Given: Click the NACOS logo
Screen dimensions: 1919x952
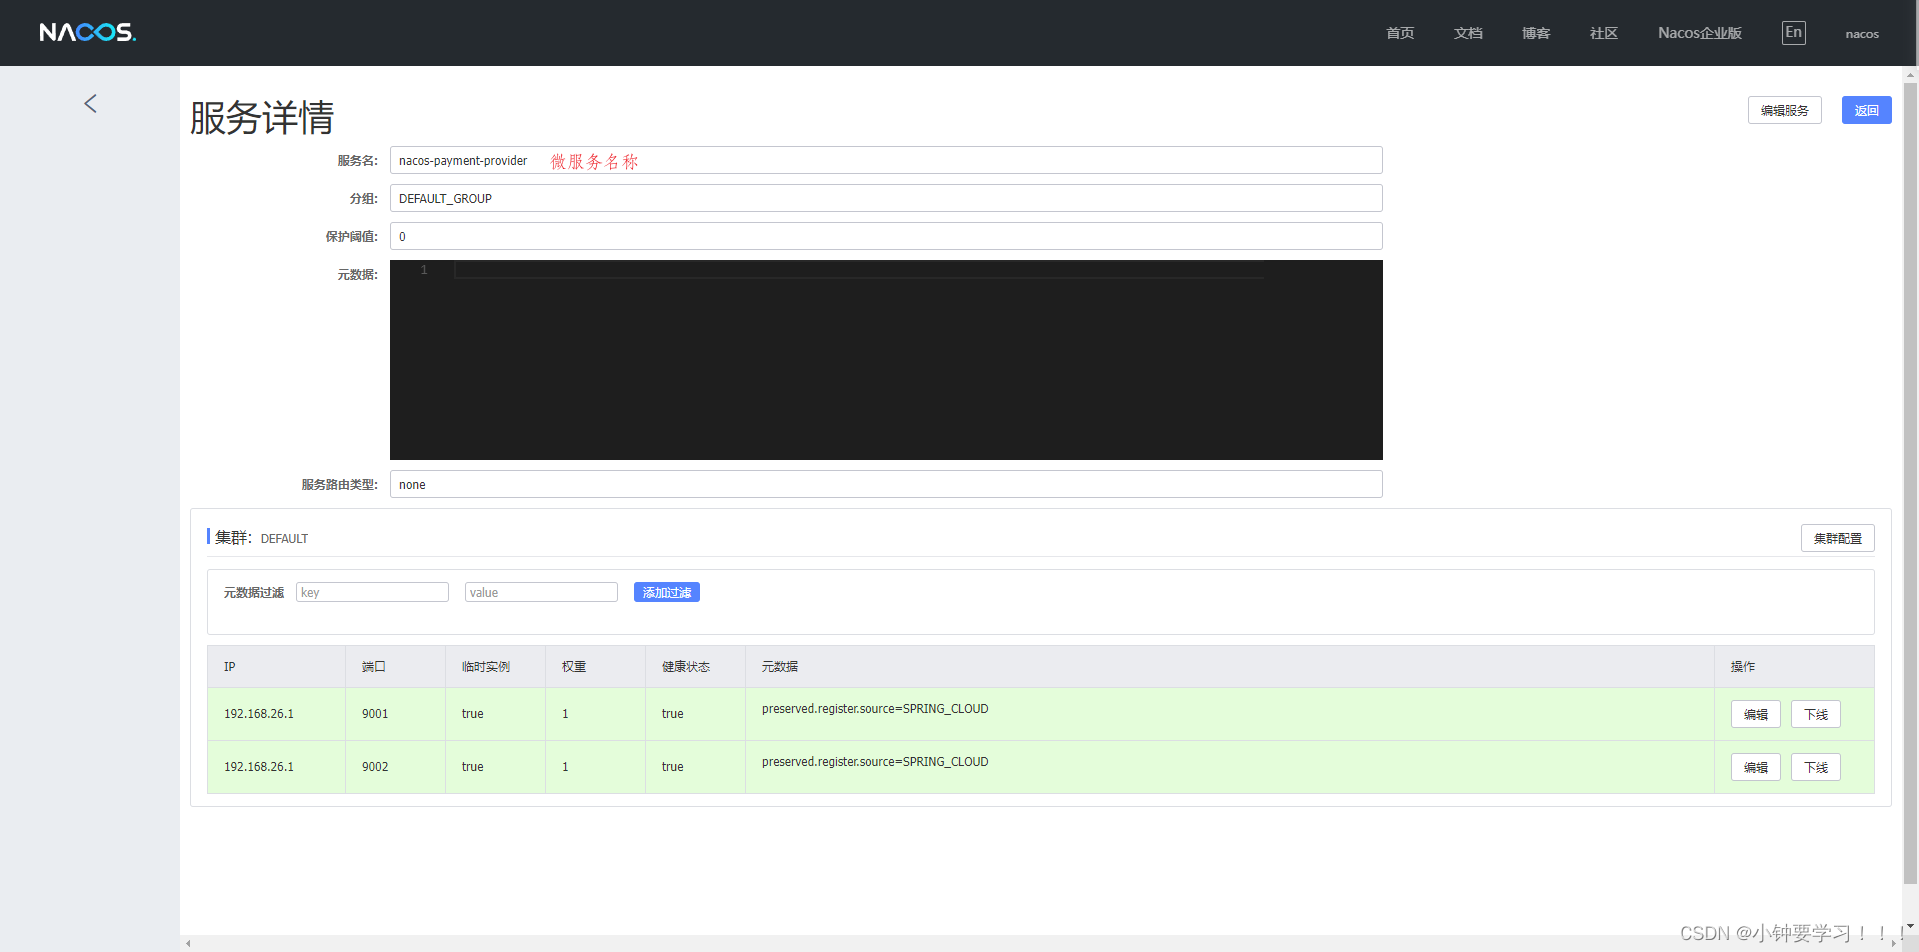Looking at the screenshot, I should 87,33.
